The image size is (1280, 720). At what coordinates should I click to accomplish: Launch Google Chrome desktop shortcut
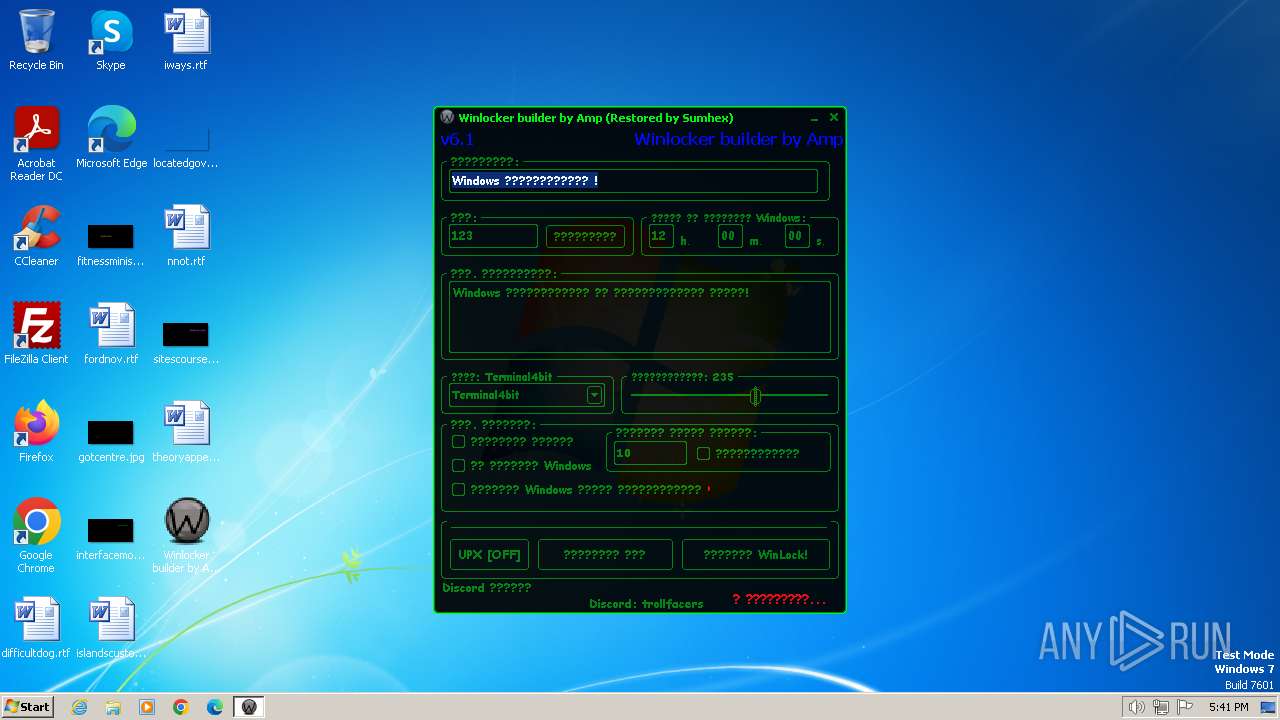pos(36,535)
